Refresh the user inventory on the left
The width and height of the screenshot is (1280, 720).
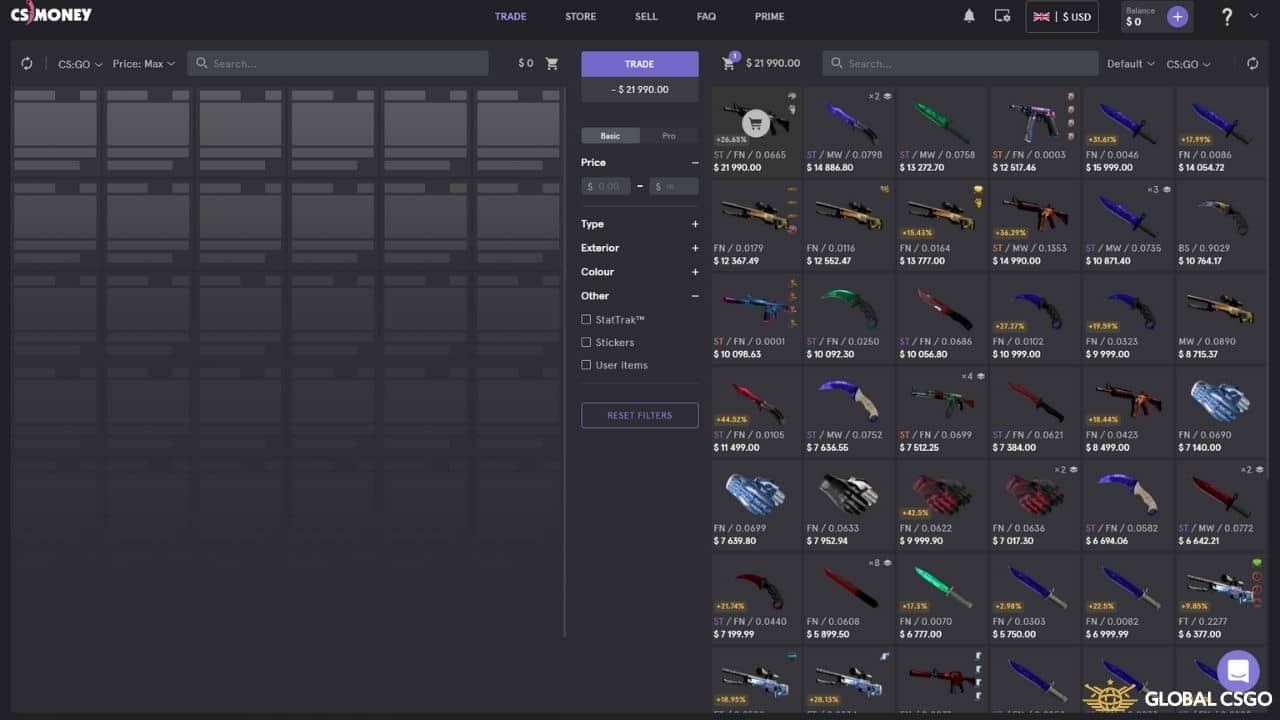27,63
